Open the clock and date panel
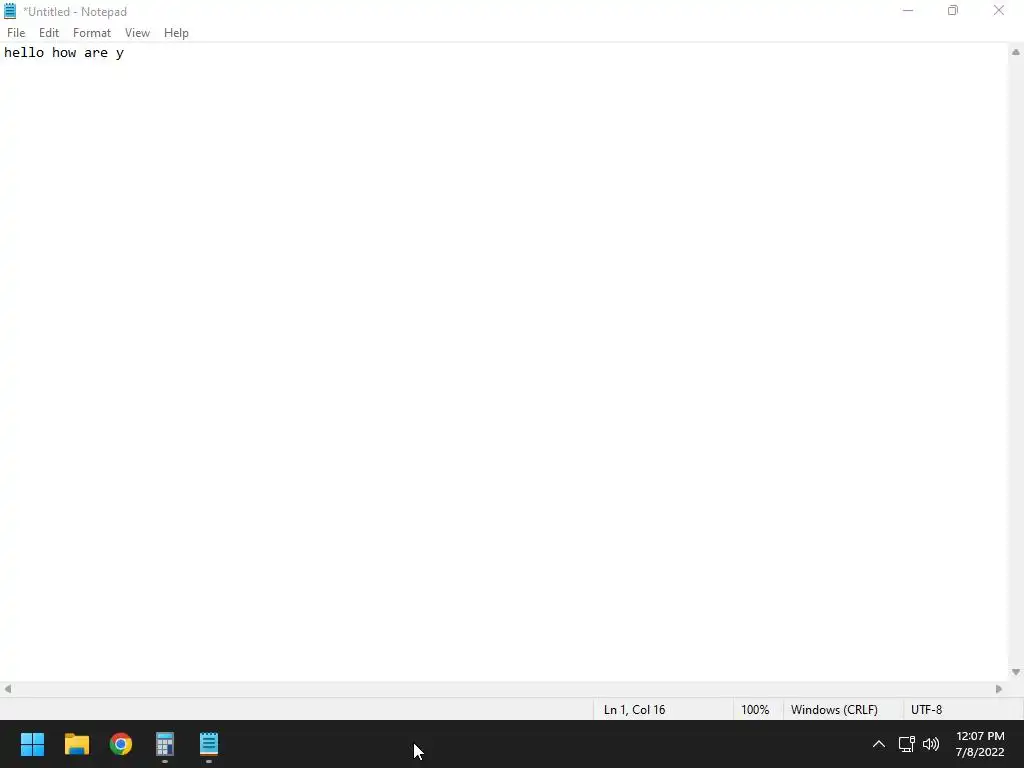The width and height of the screenshot is (1024, 768). click(980, 744)
